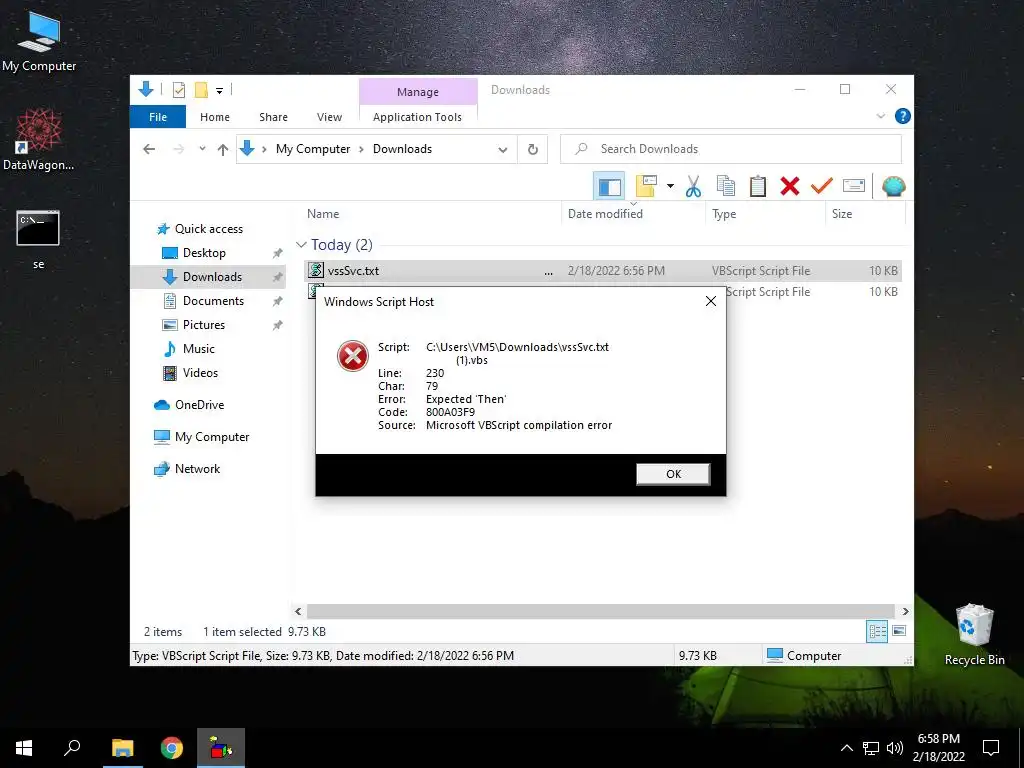Open Videos in the navigation pane
Image resolution: width=1024 pixels, height=768 pixels.
200,373
